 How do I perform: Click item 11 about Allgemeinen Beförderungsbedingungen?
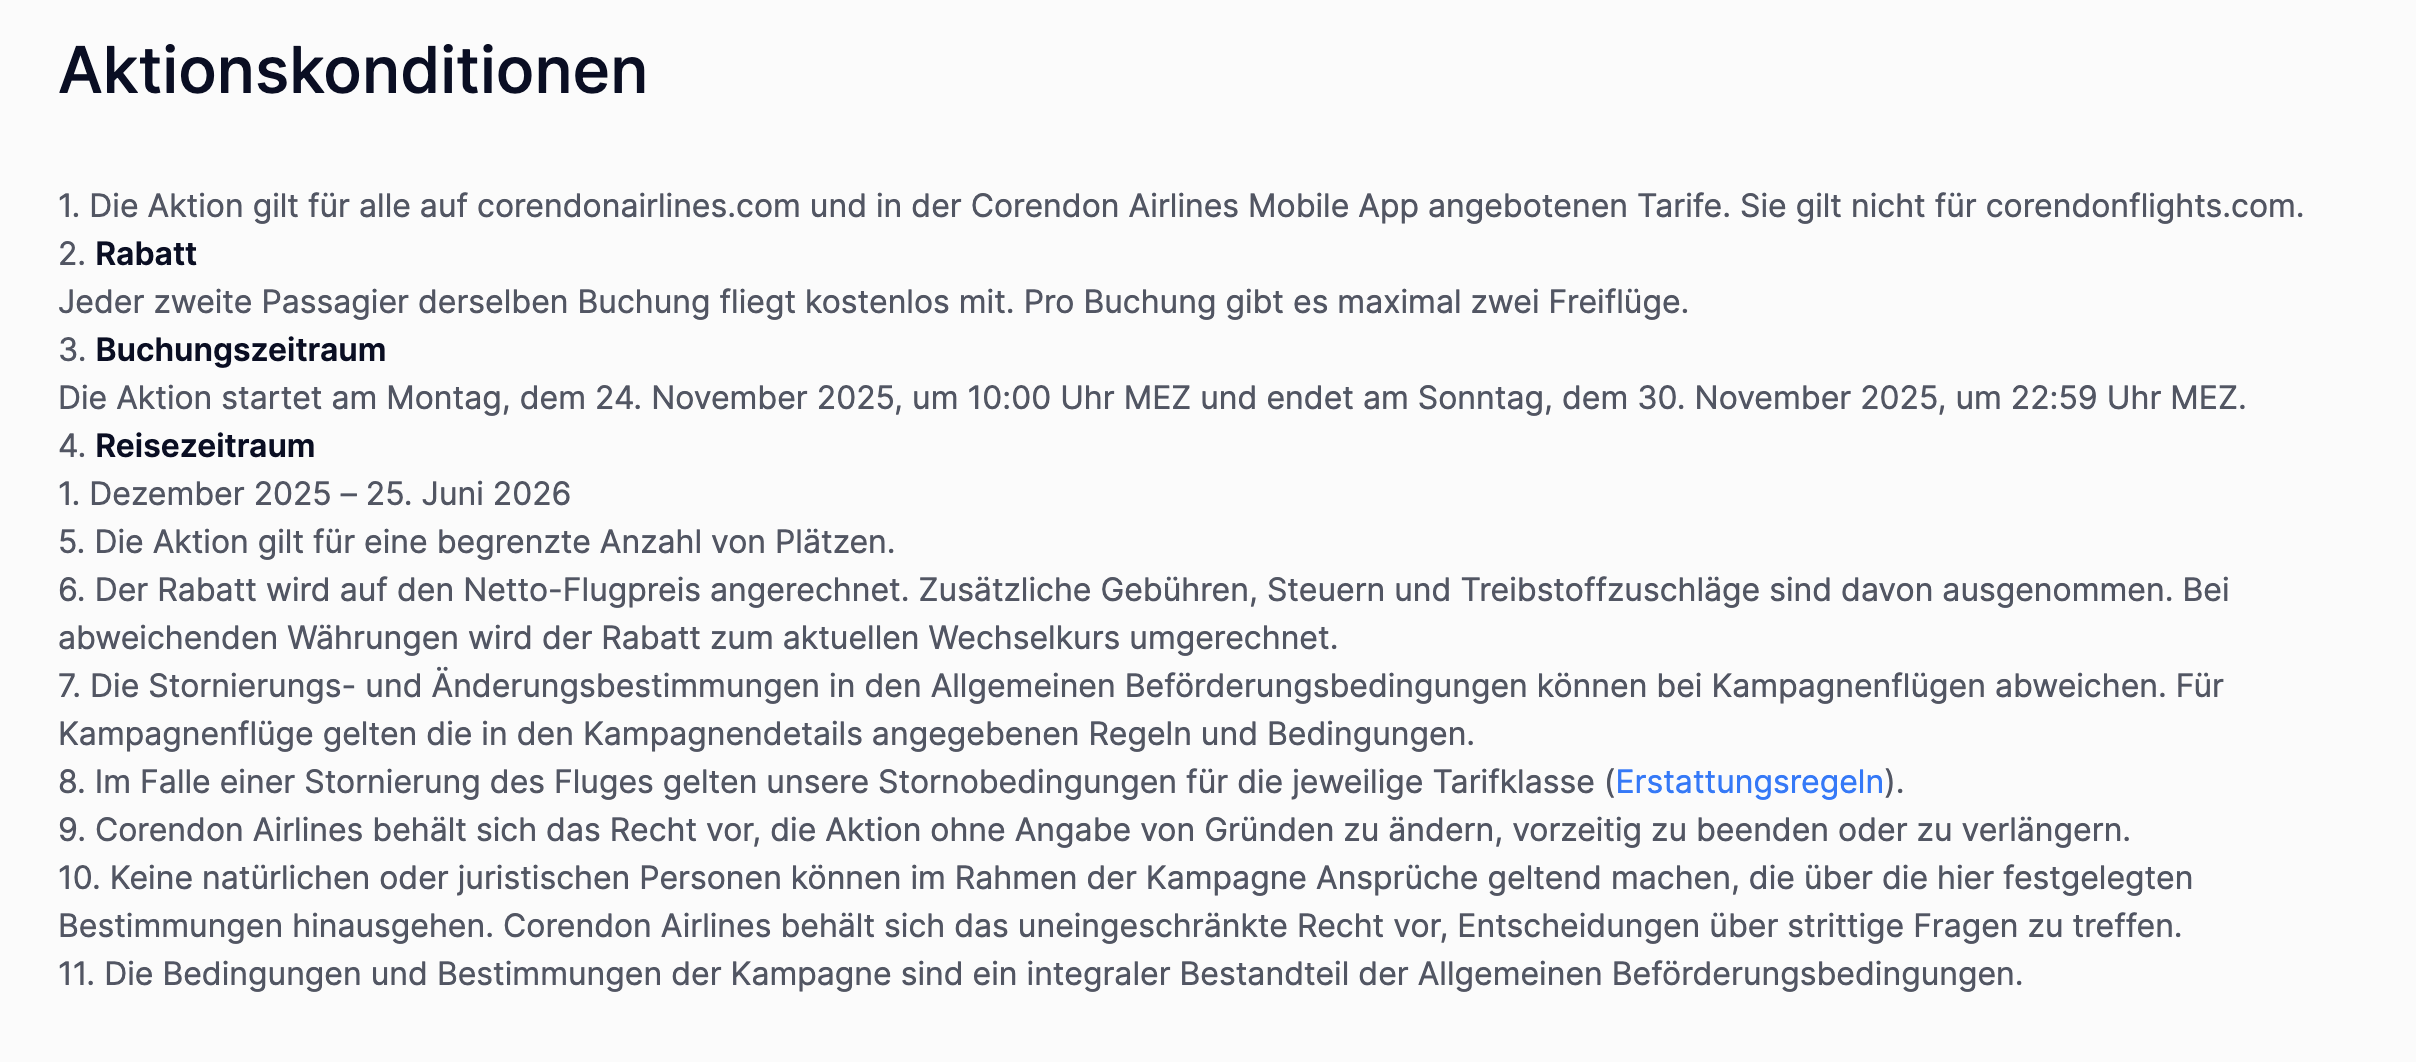[1040, 974]
